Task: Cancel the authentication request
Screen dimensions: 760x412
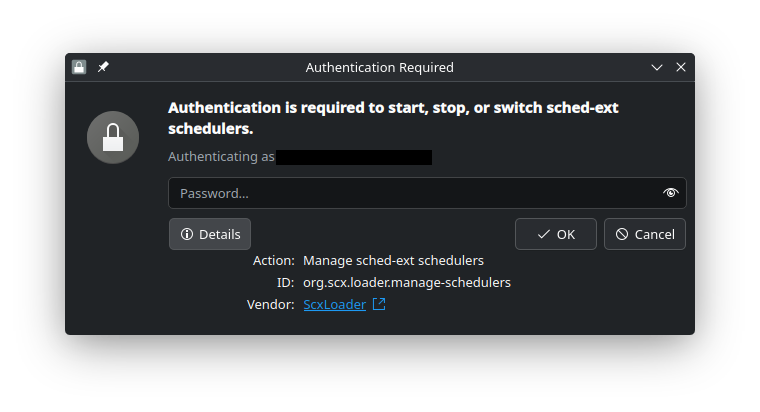Action: tap(645, 234)
